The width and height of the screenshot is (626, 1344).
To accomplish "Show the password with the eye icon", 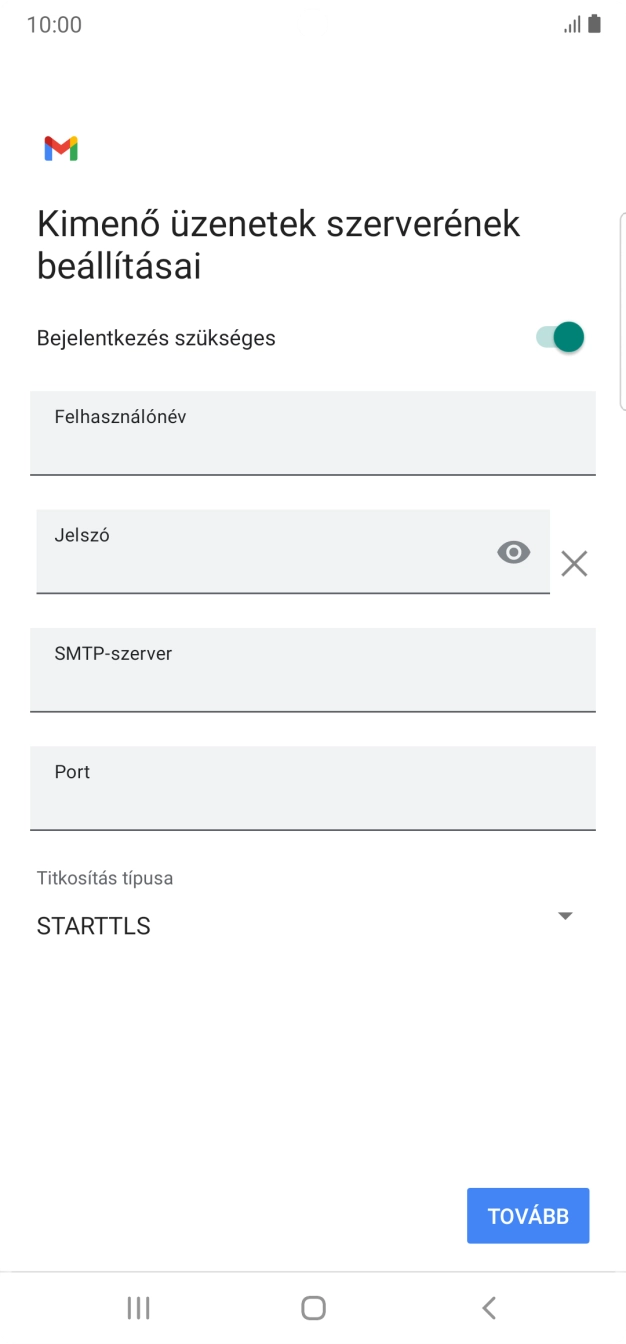I will pos(513,551).
